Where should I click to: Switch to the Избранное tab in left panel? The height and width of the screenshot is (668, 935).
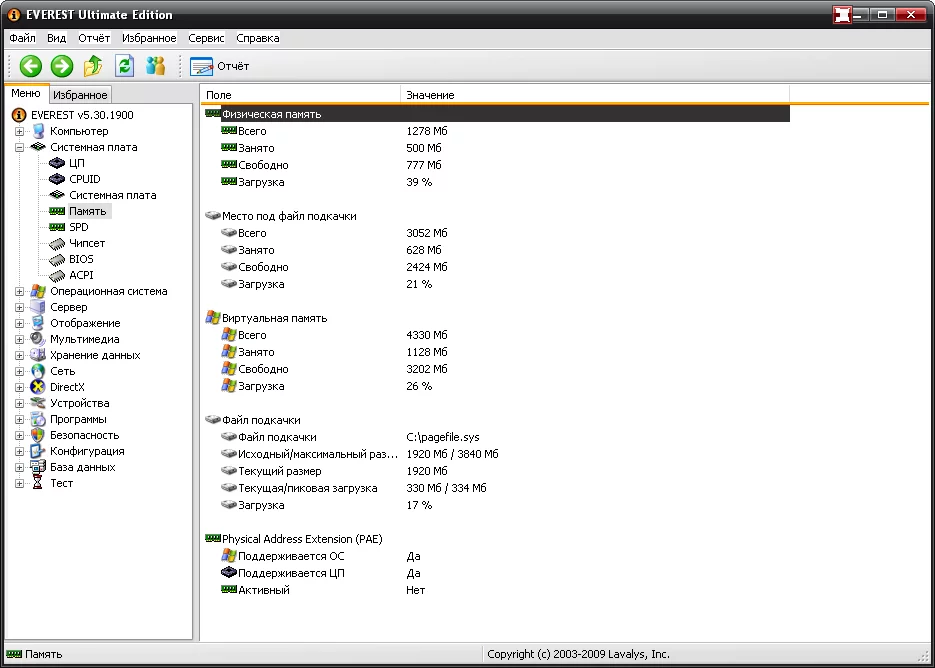pyautogui.click(x=80, y=95)
